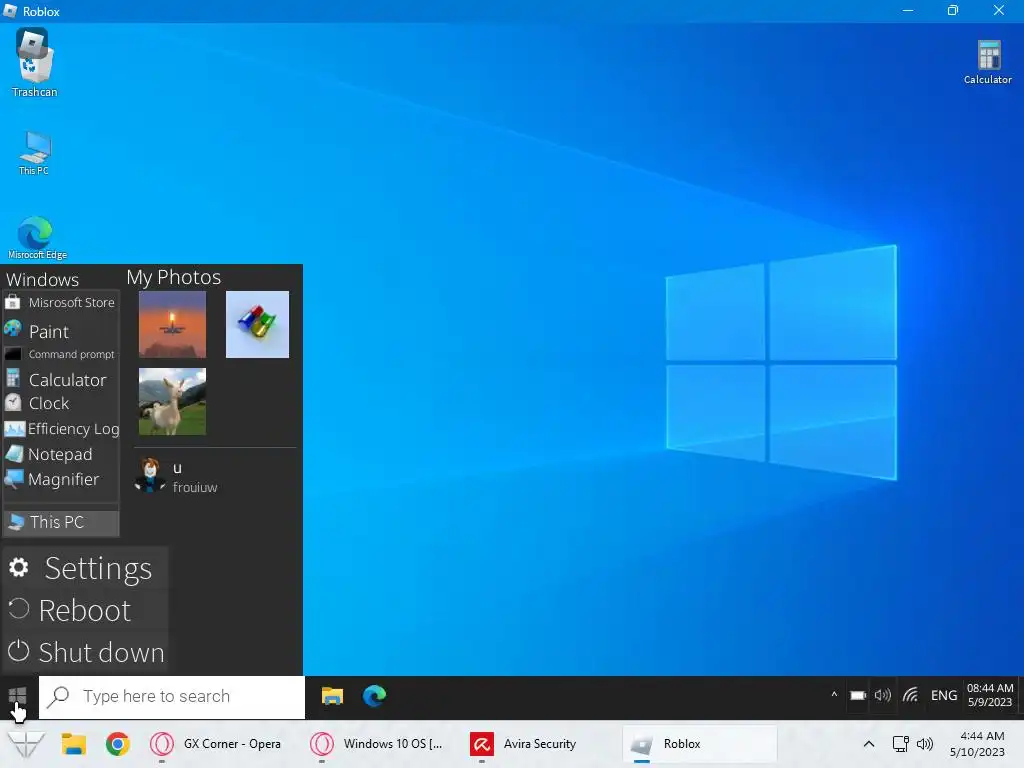Click the in-game Windows start button
The height and width of the screenshot is (768, 1024).
click(18, 696)
